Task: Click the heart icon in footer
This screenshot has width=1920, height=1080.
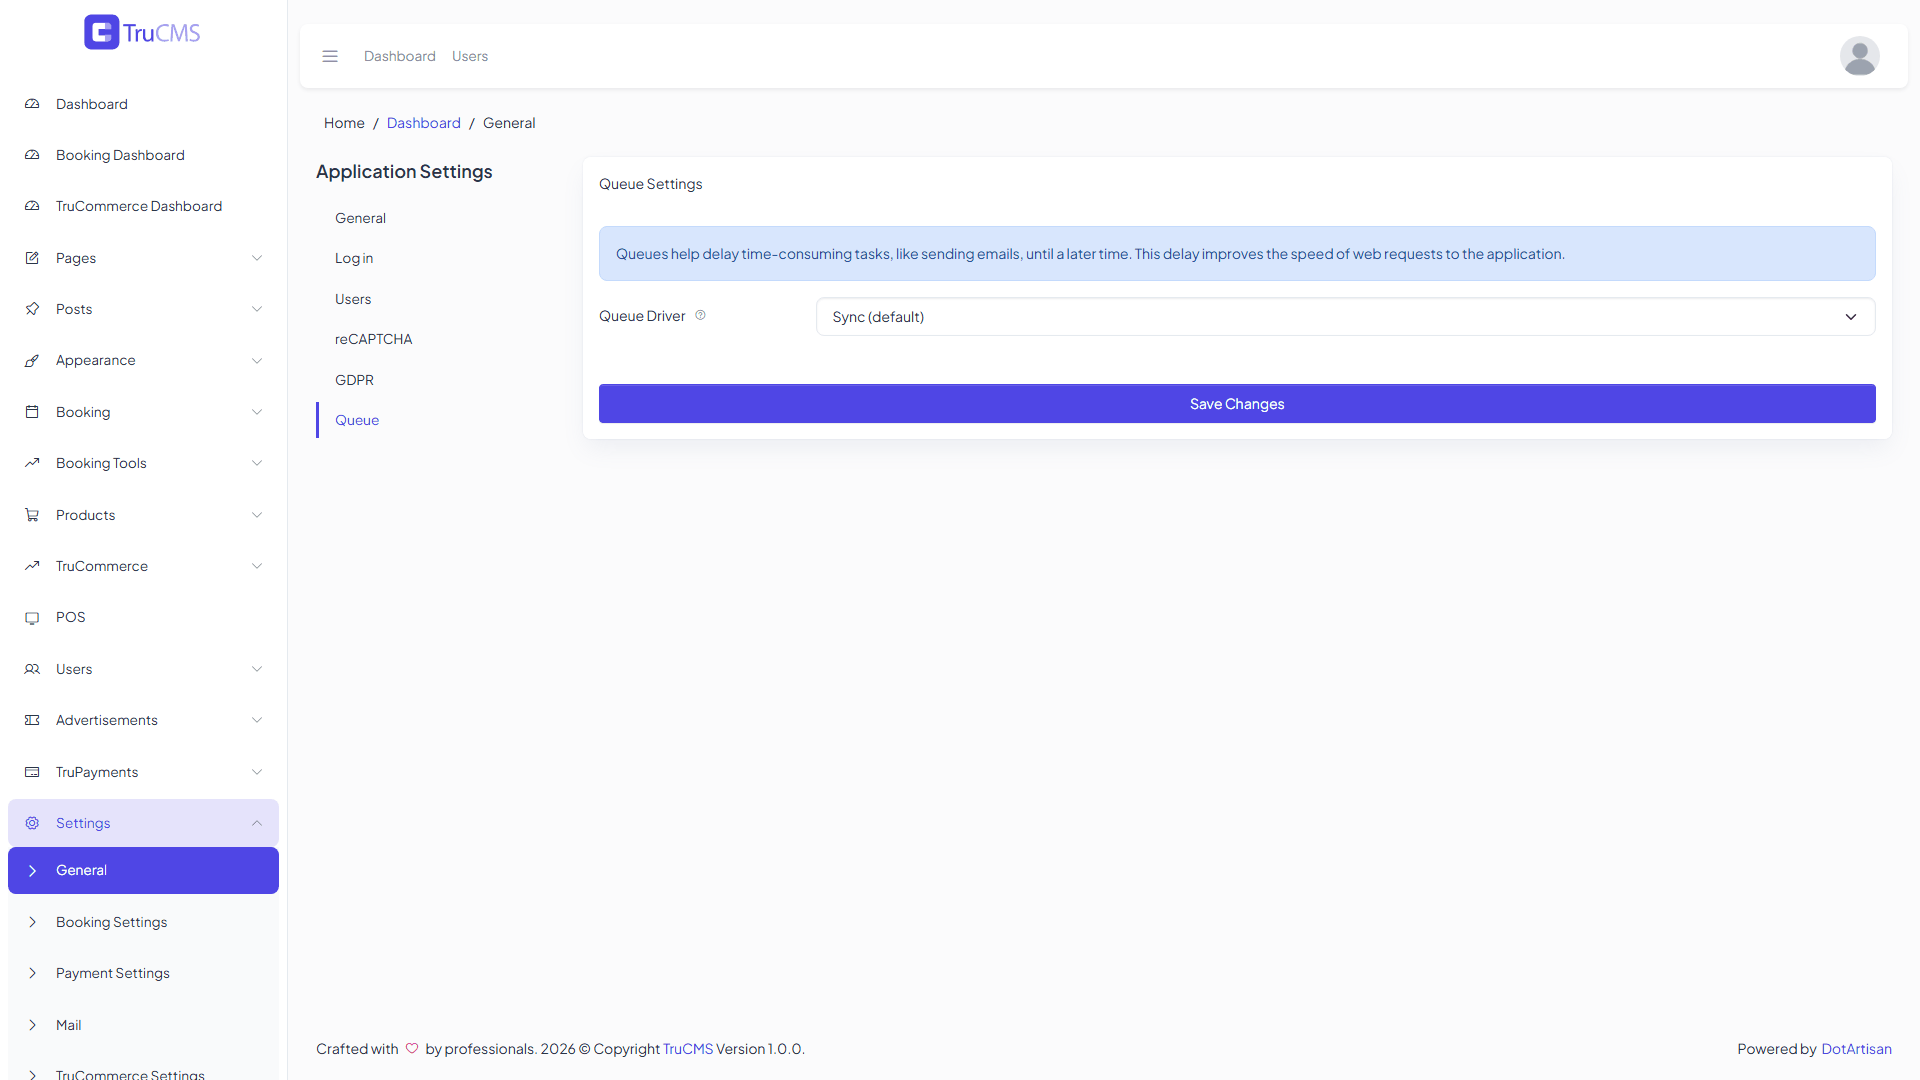Action: point(412,1048)
